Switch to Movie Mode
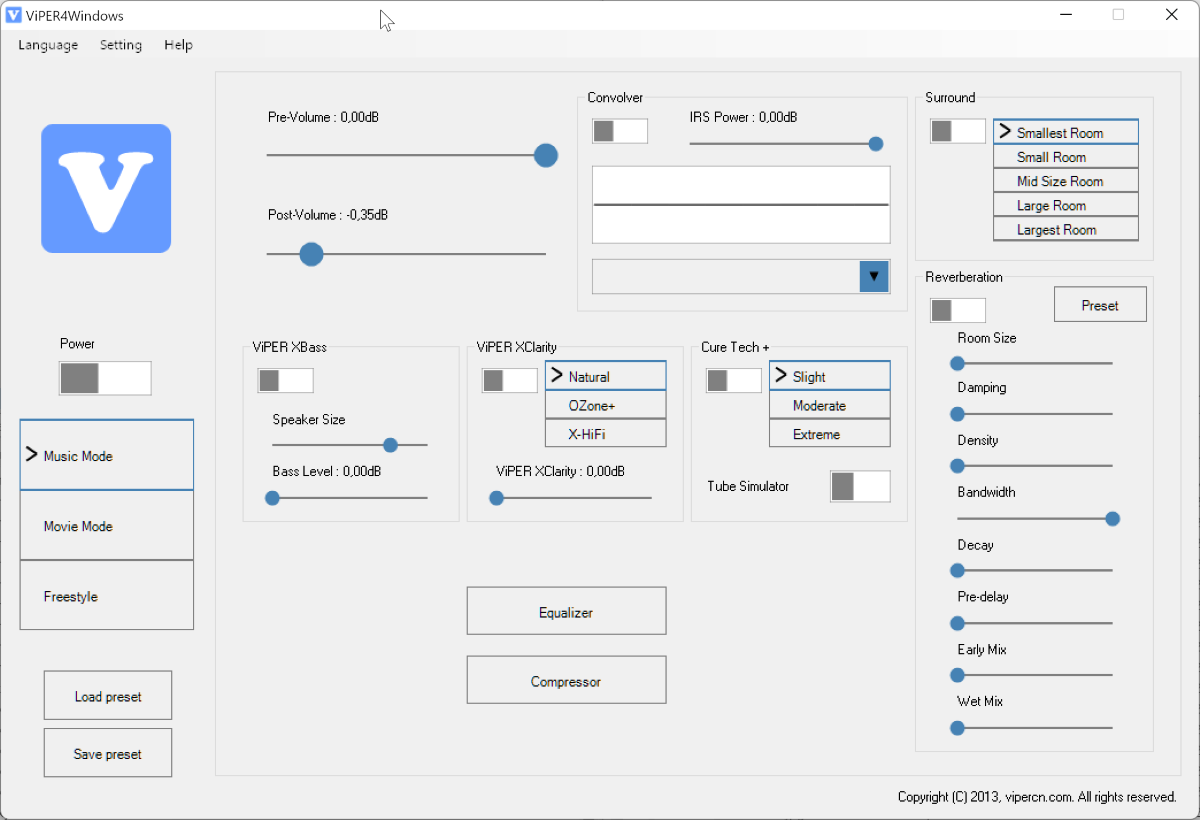1200x820 pixels. click(107, 526)
